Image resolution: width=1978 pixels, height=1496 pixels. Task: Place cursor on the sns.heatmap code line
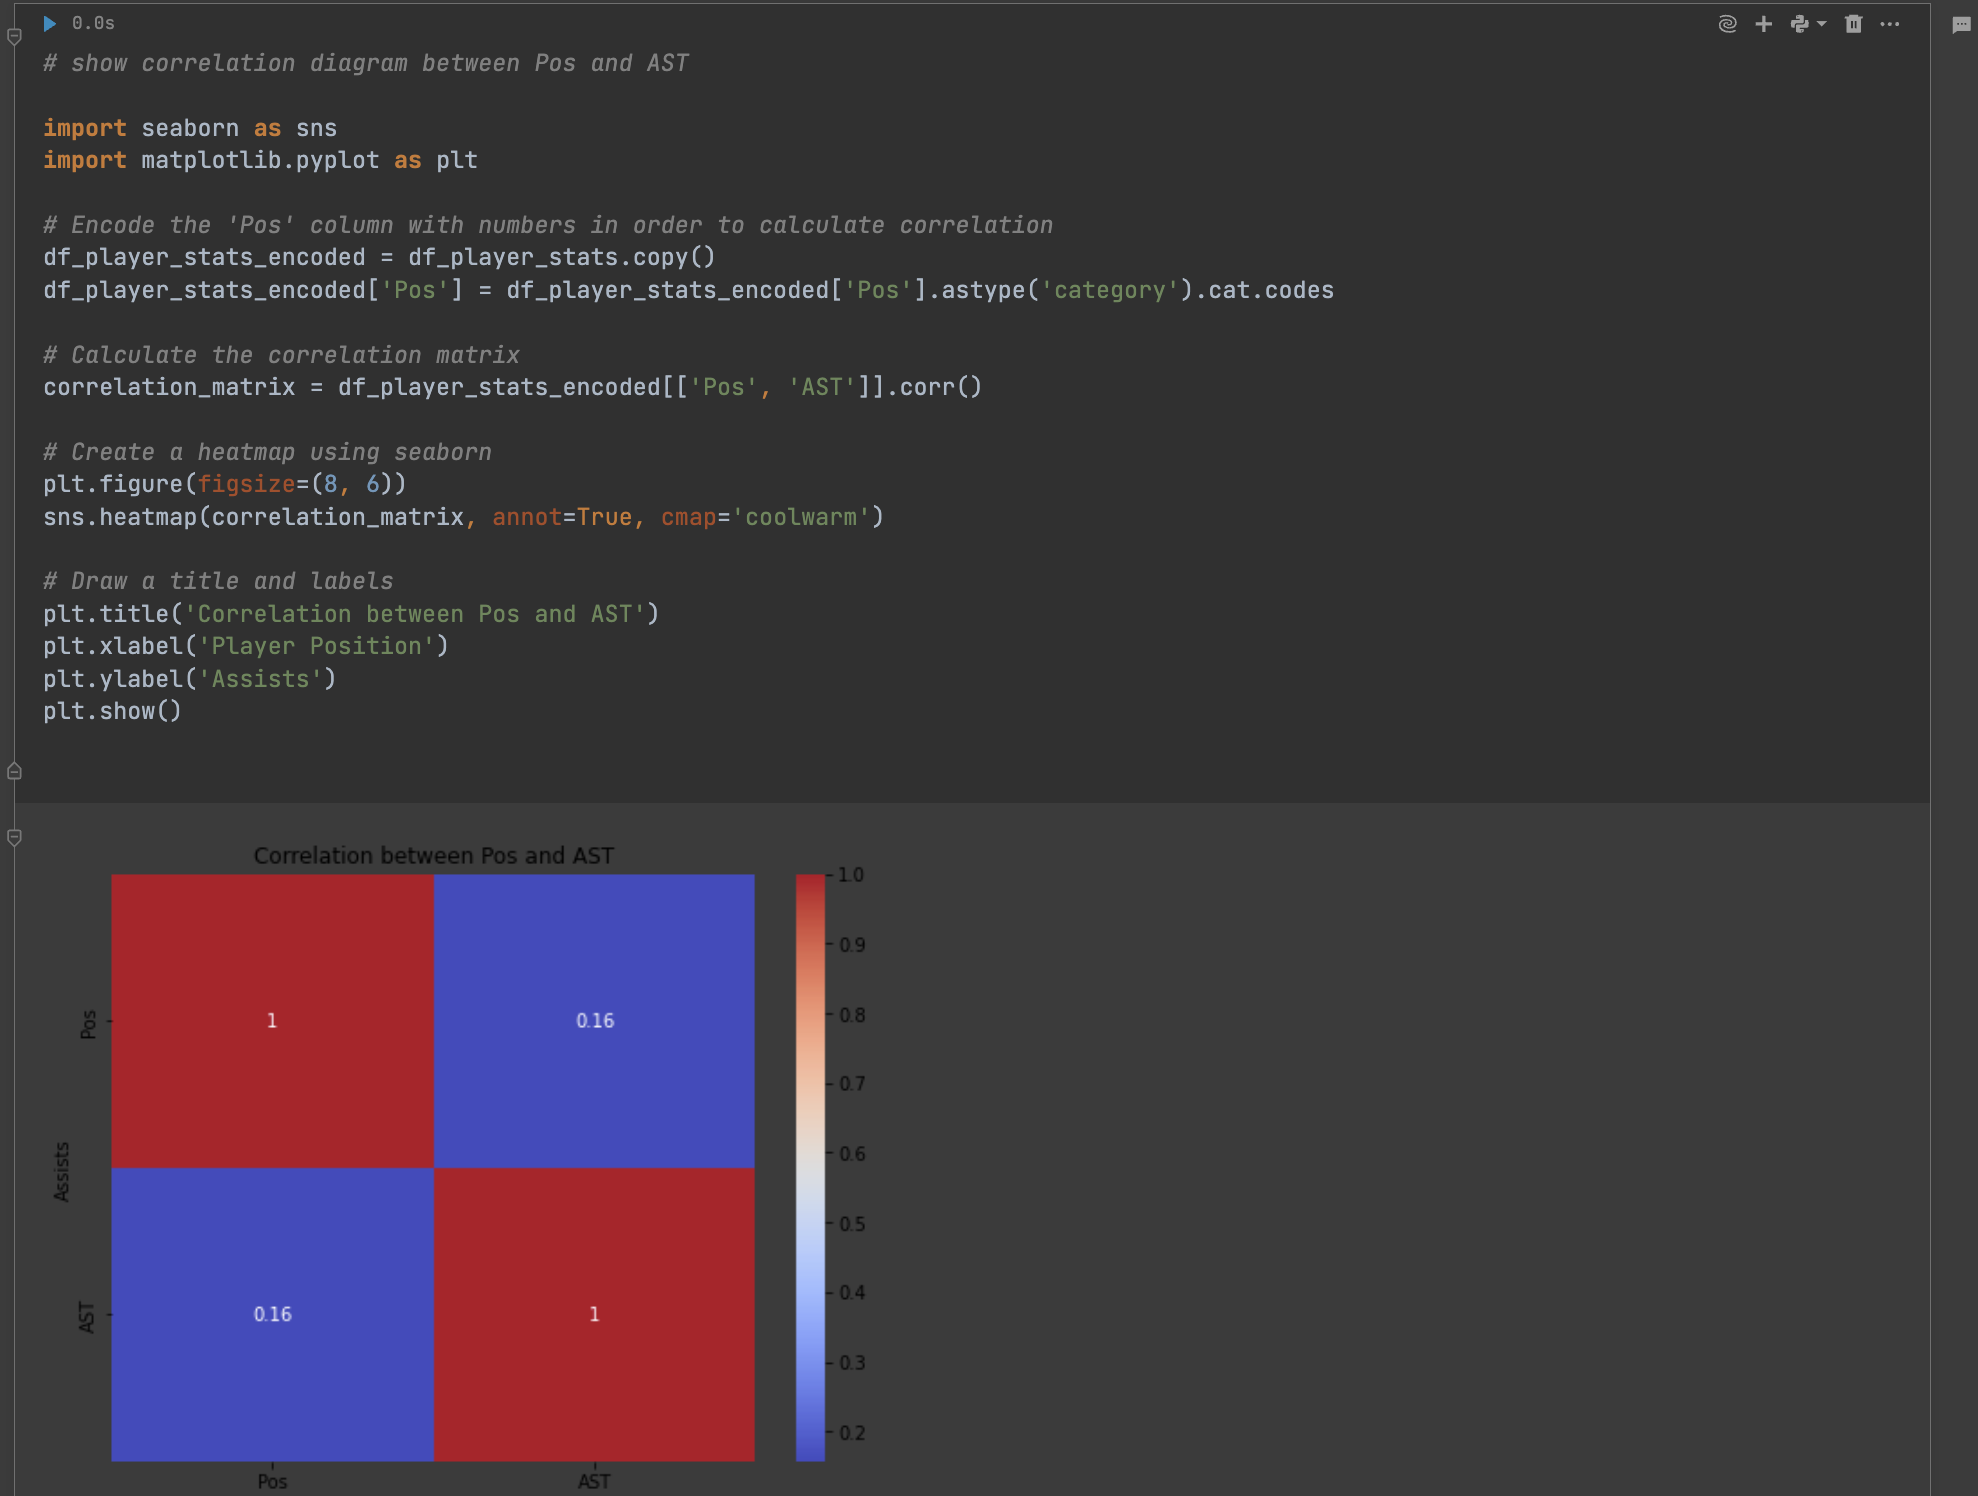[x=462, y=517]
